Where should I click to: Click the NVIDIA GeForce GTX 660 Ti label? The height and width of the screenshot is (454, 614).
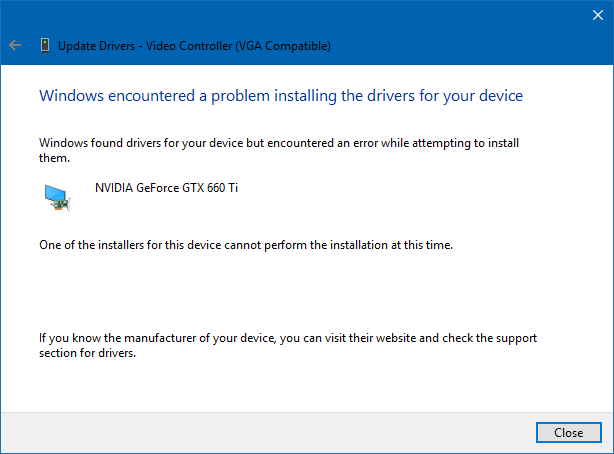tap(166, 188)
